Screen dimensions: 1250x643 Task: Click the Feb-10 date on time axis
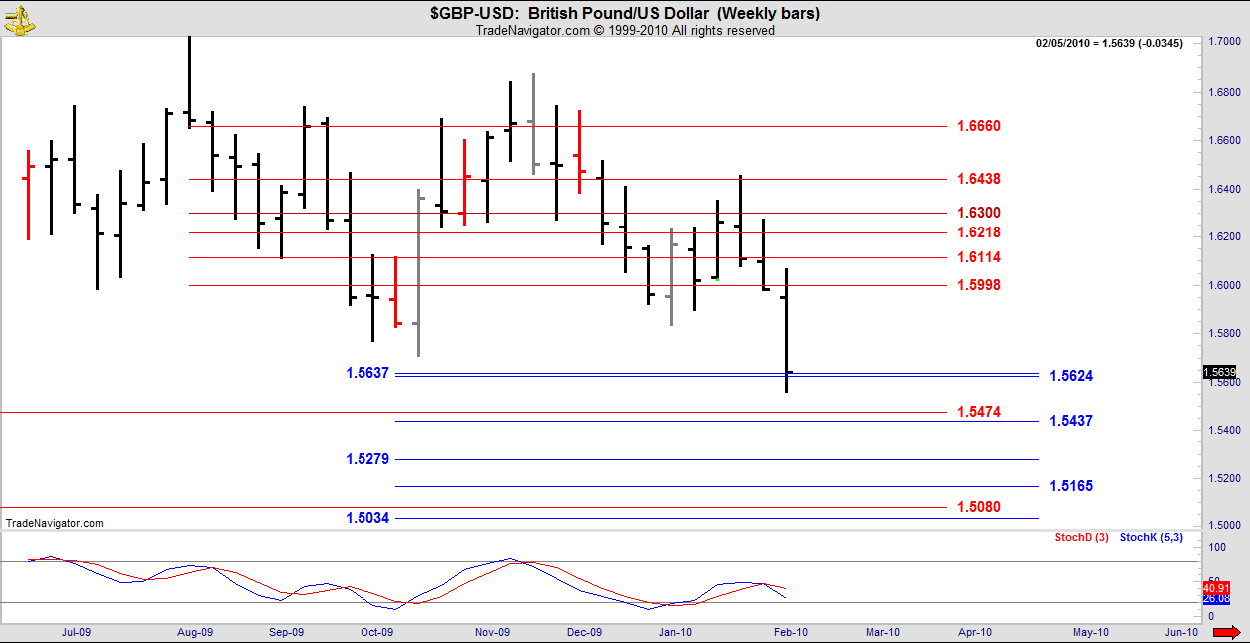(x=782, y=632)
